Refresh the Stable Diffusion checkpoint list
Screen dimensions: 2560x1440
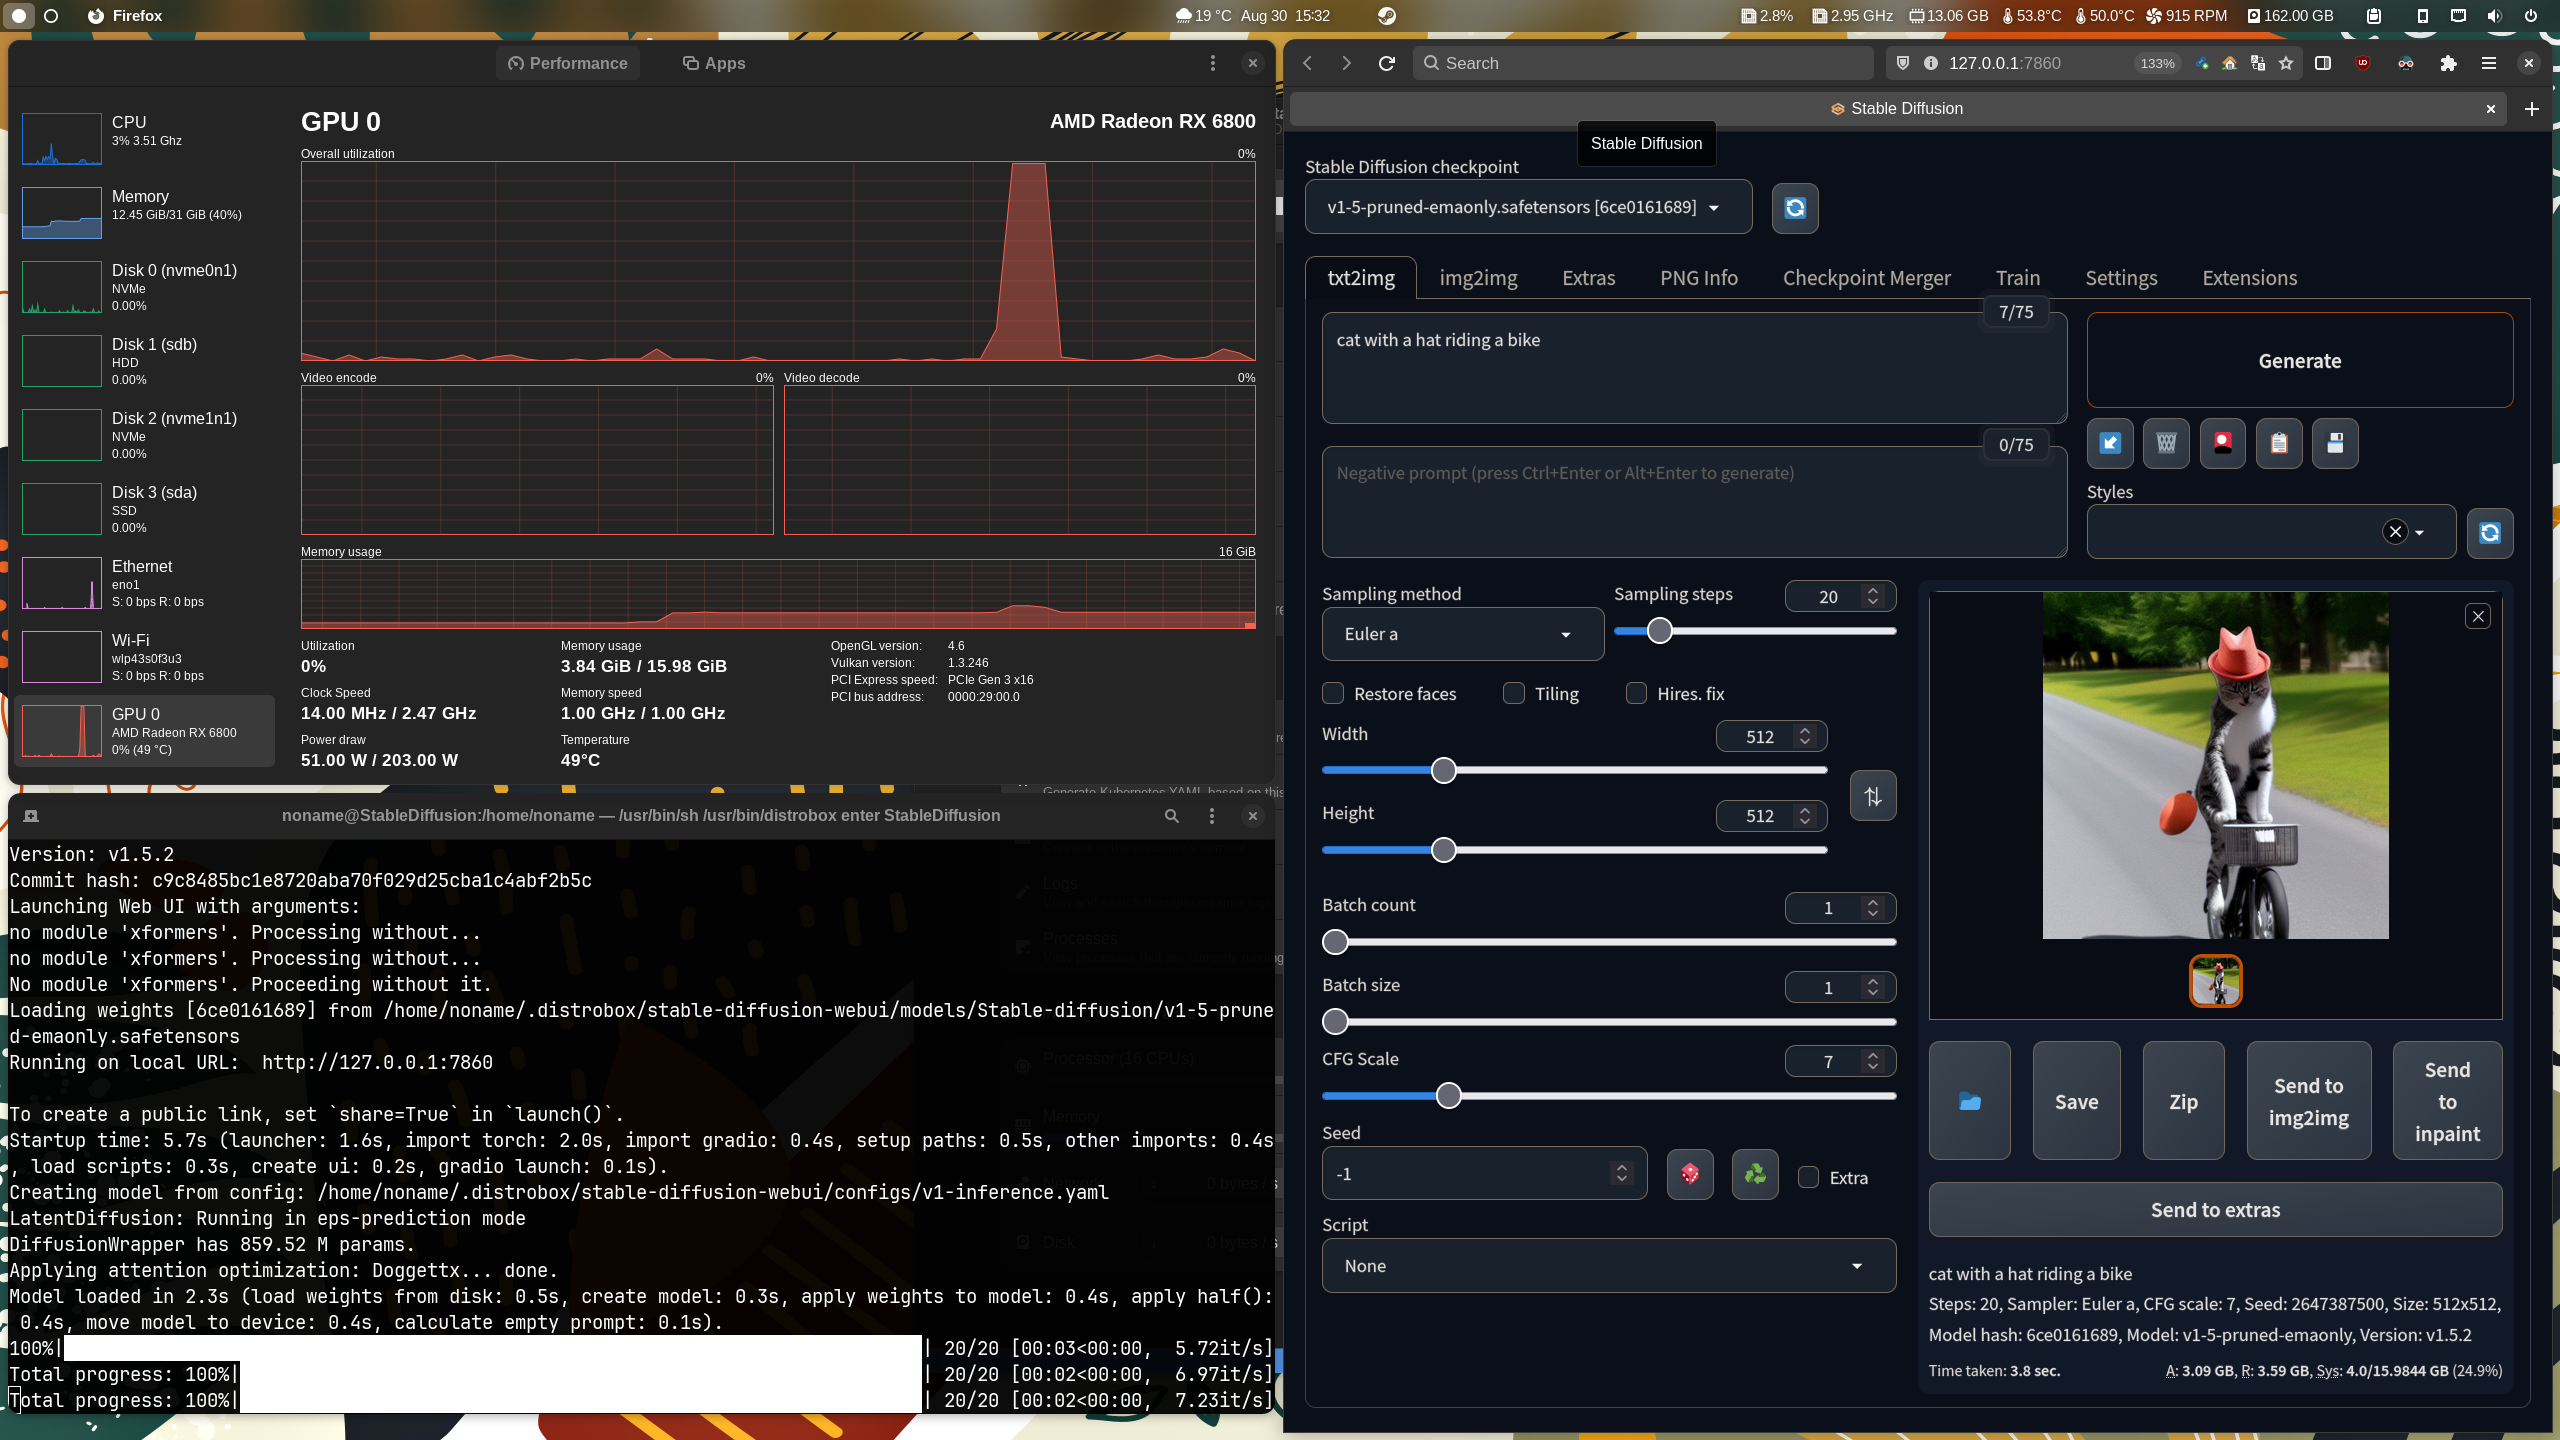tap(1795, 208)
